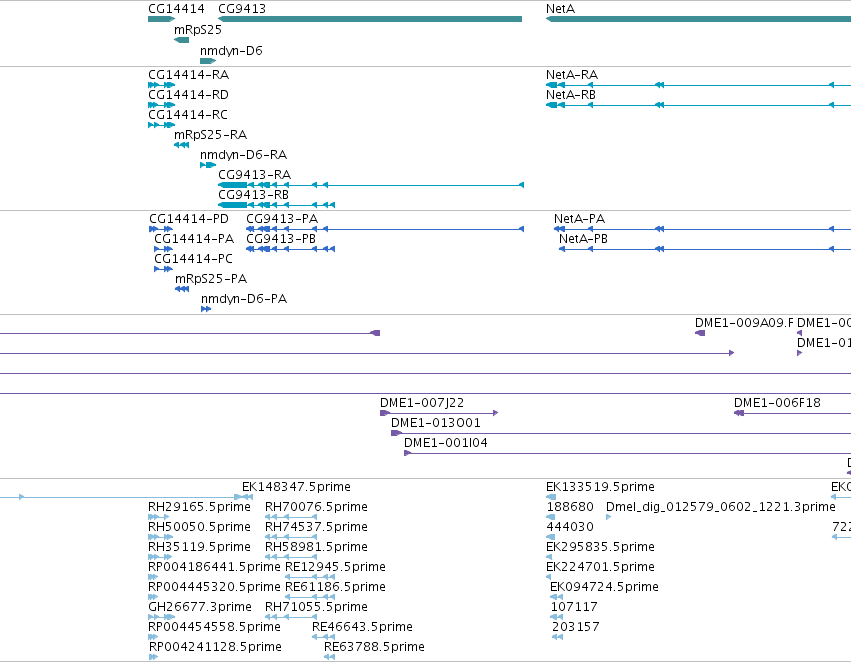Select EST RH58981.5prime
Screen dimensions: 851x662
(x=316, y=547)
